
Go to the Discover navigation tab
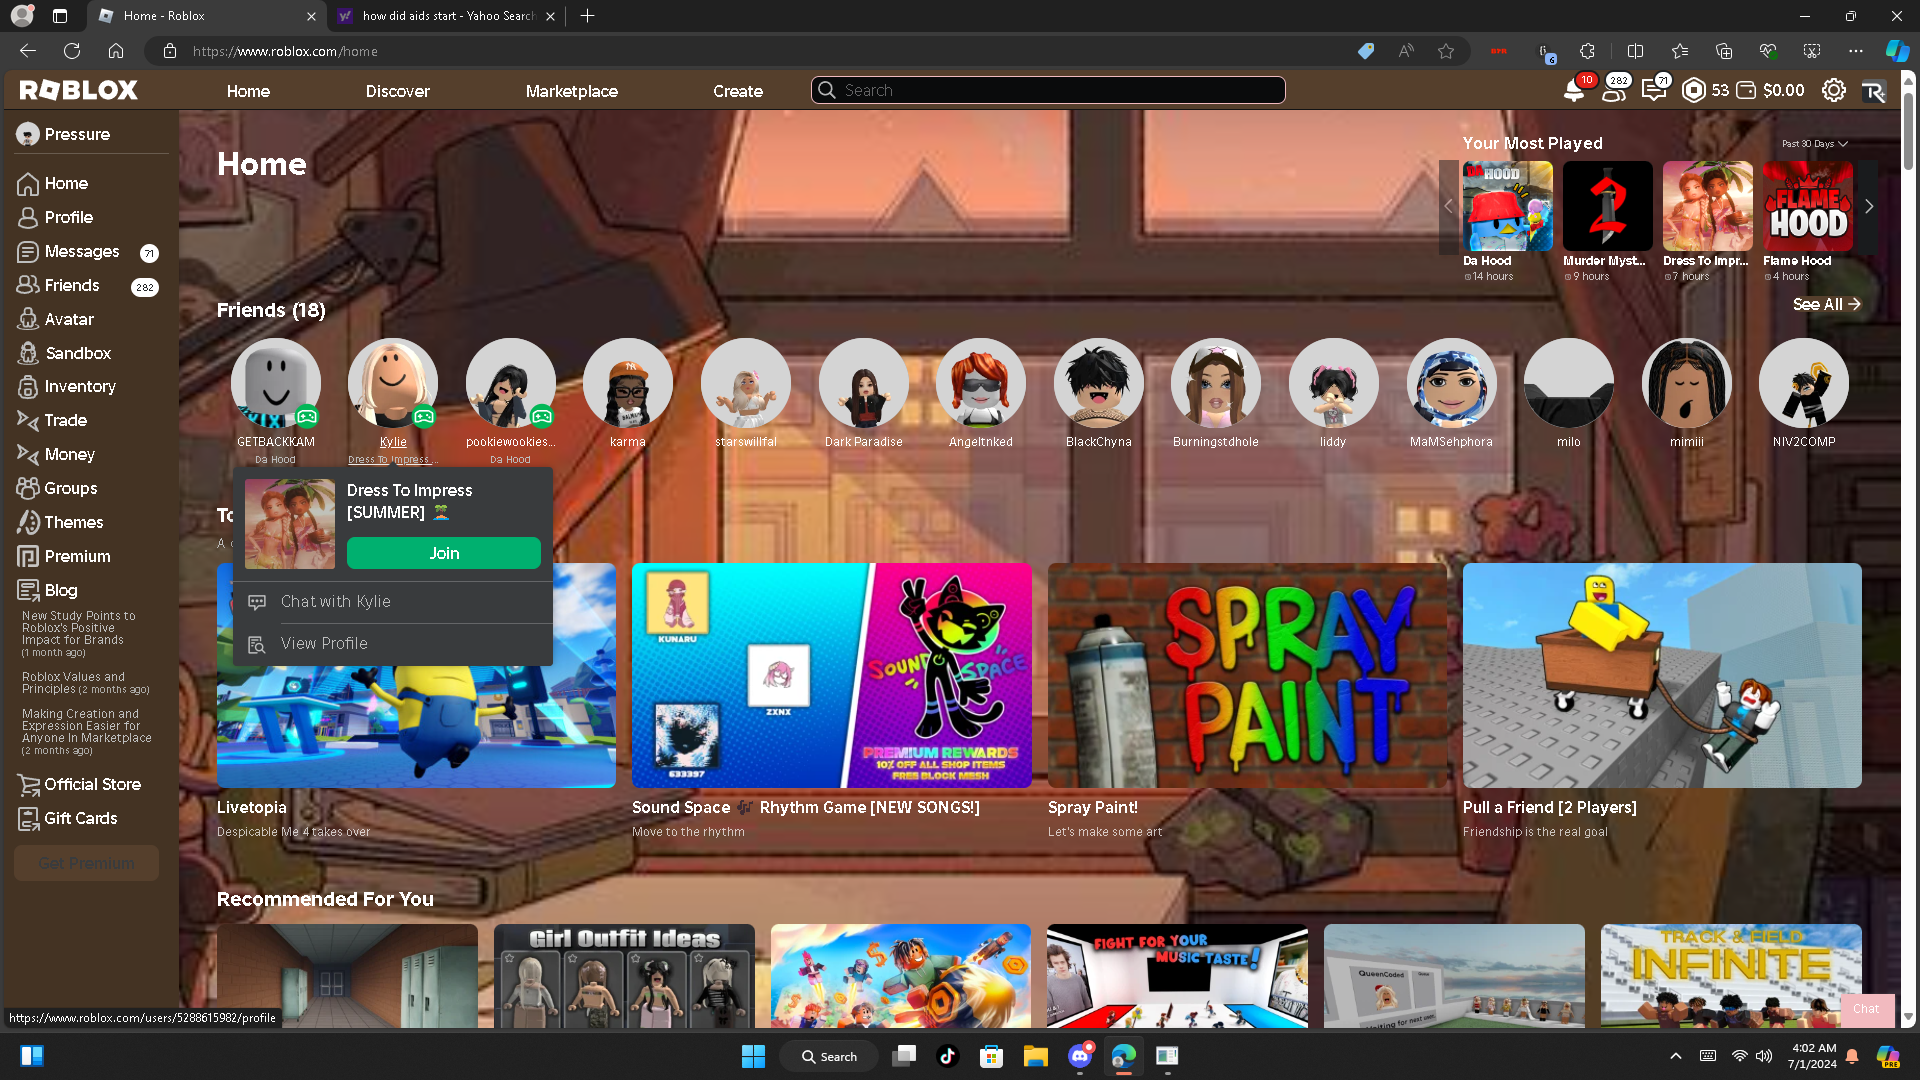pyautogui.click(x=397, y=91)
